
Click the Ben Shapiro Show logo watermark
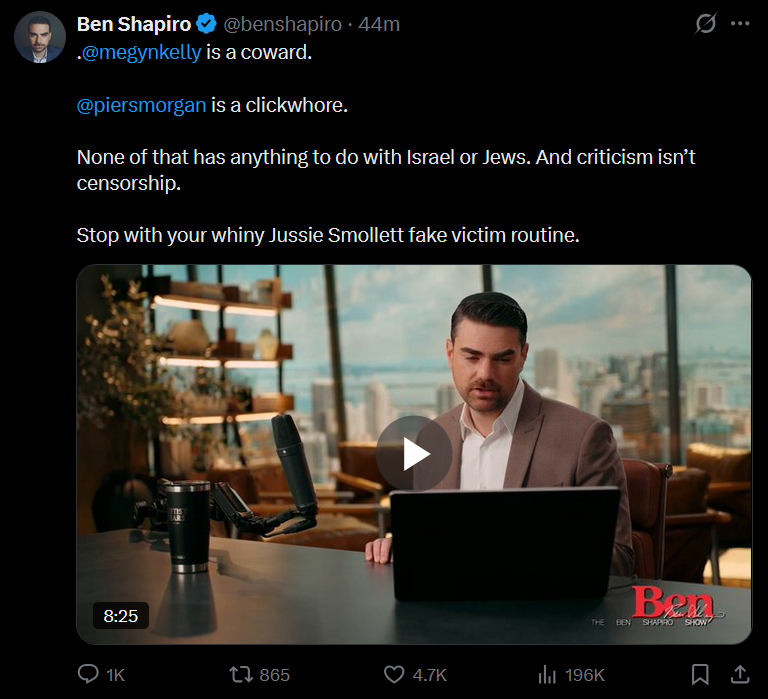click(658, 606)
